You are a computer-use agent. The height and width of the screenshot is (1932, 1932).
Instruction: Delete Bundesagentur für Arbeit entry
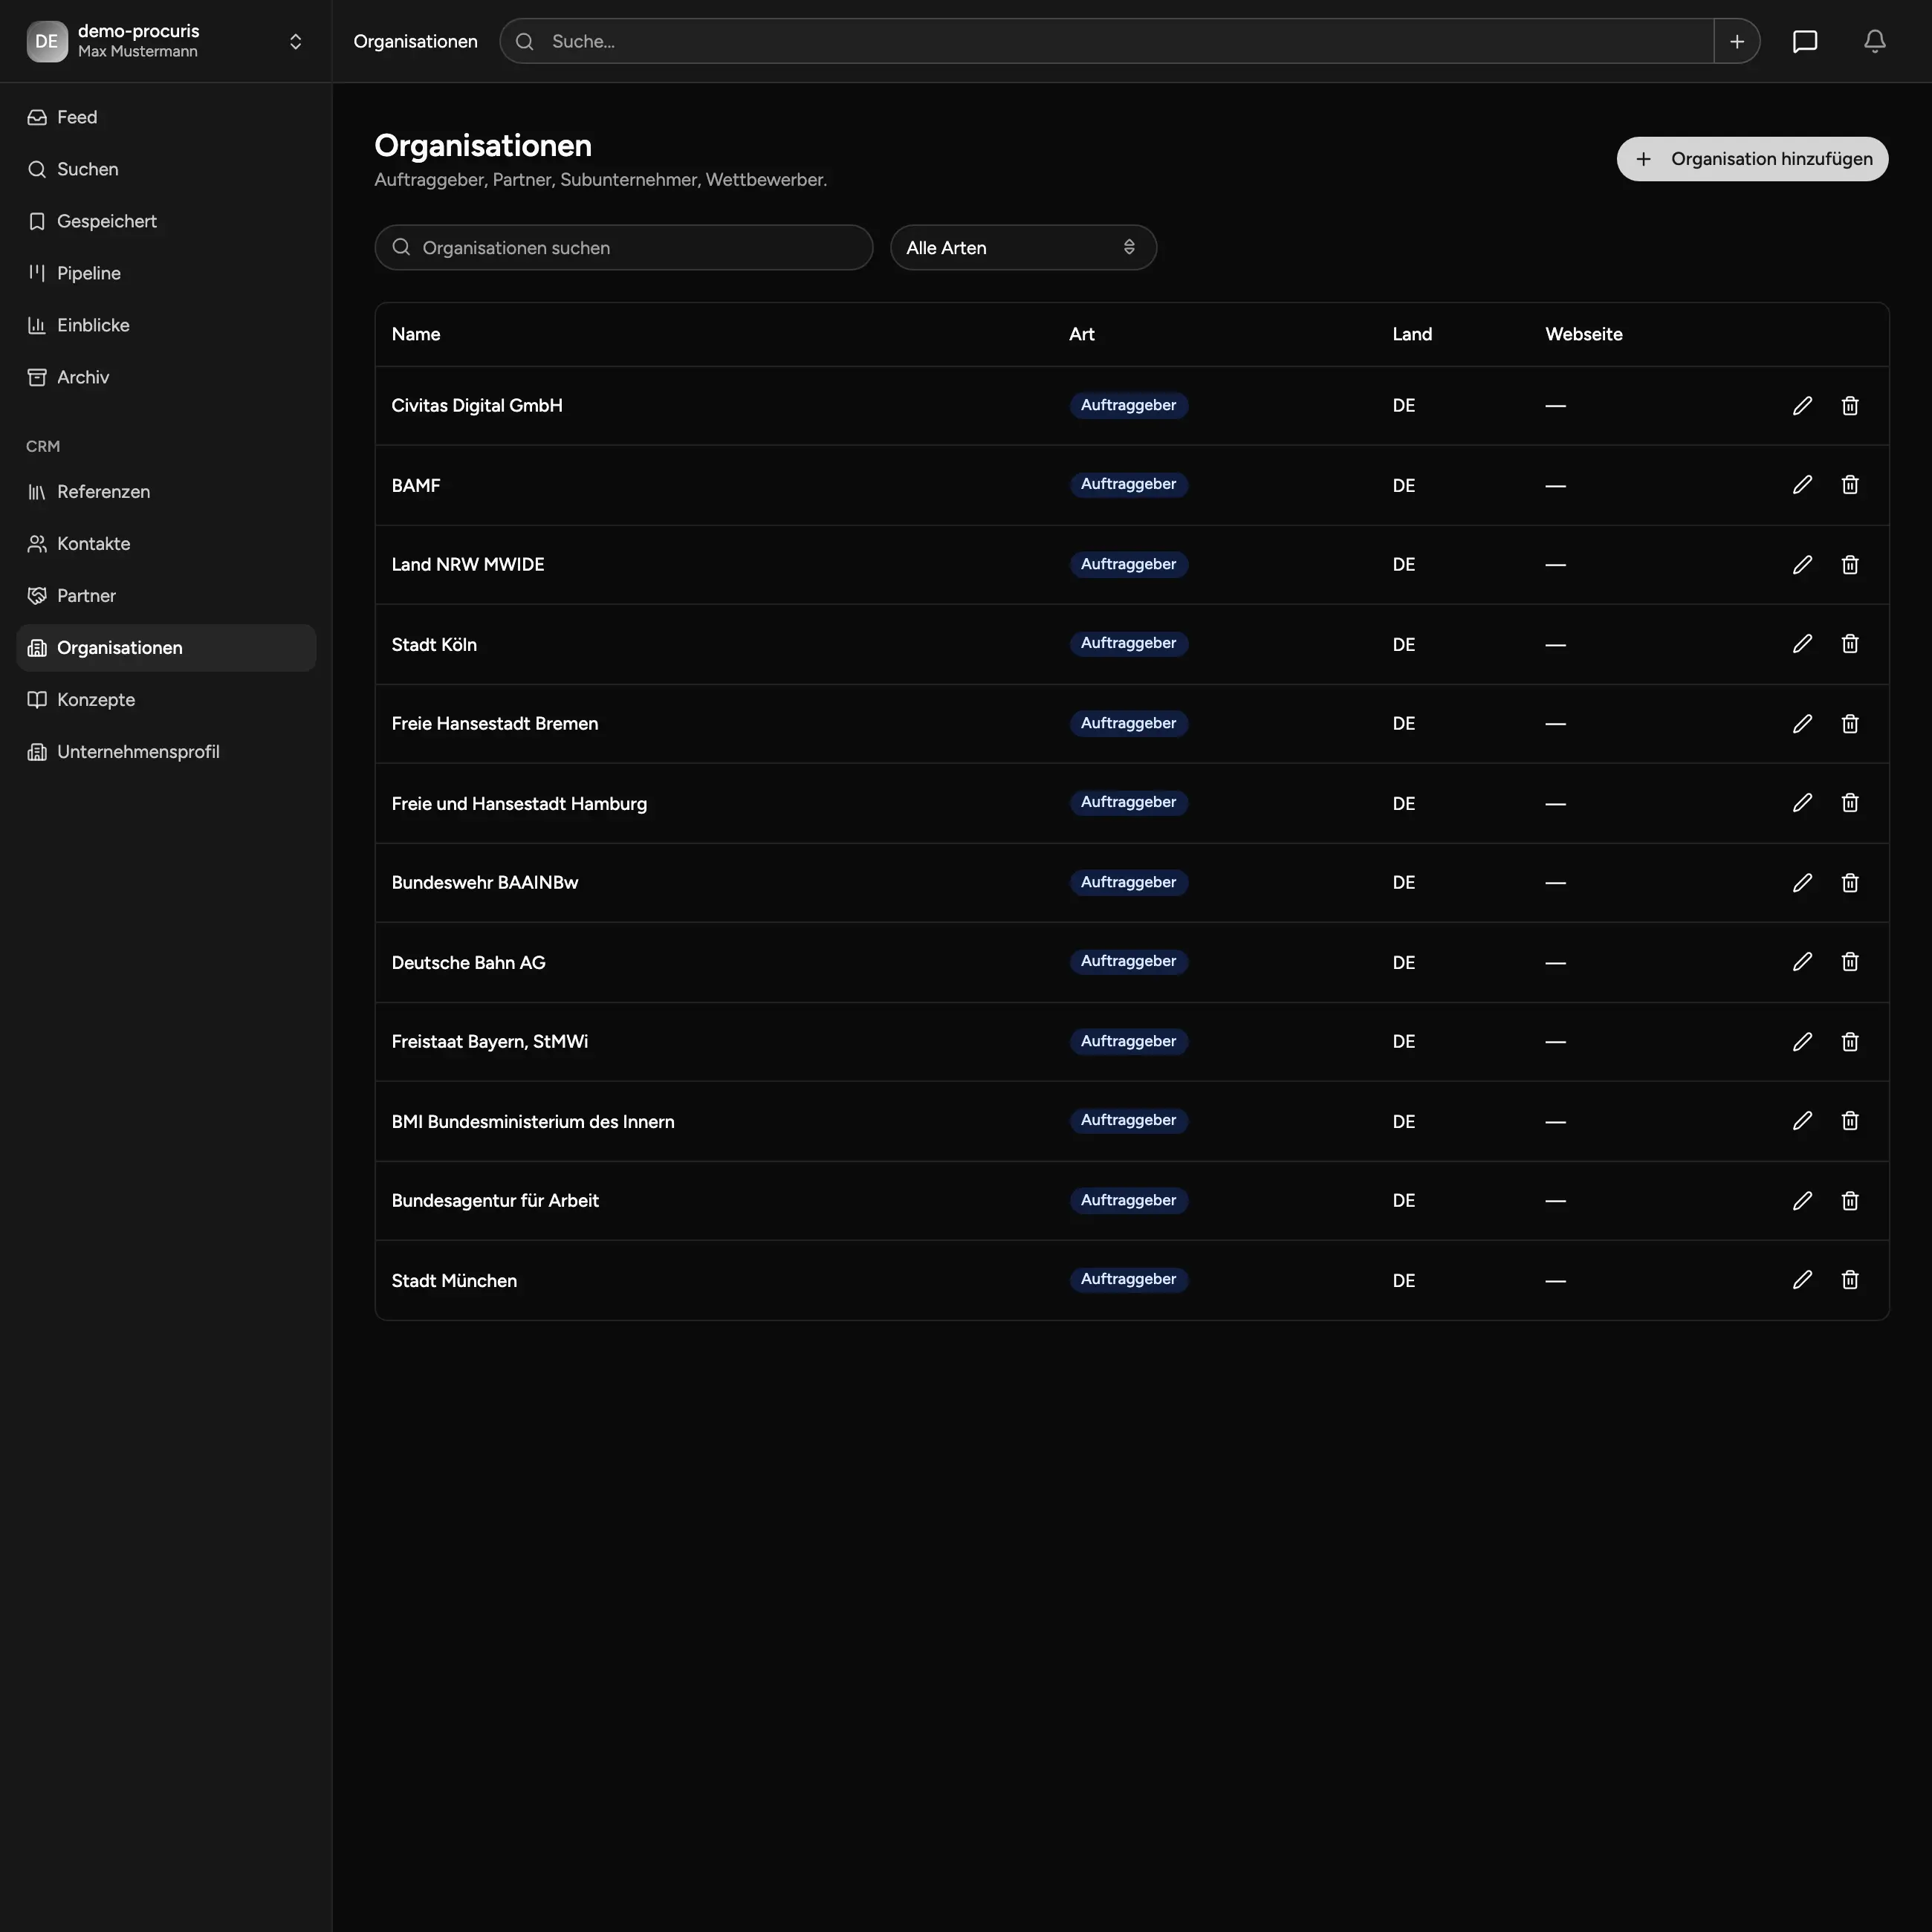click(1850, 1200)
